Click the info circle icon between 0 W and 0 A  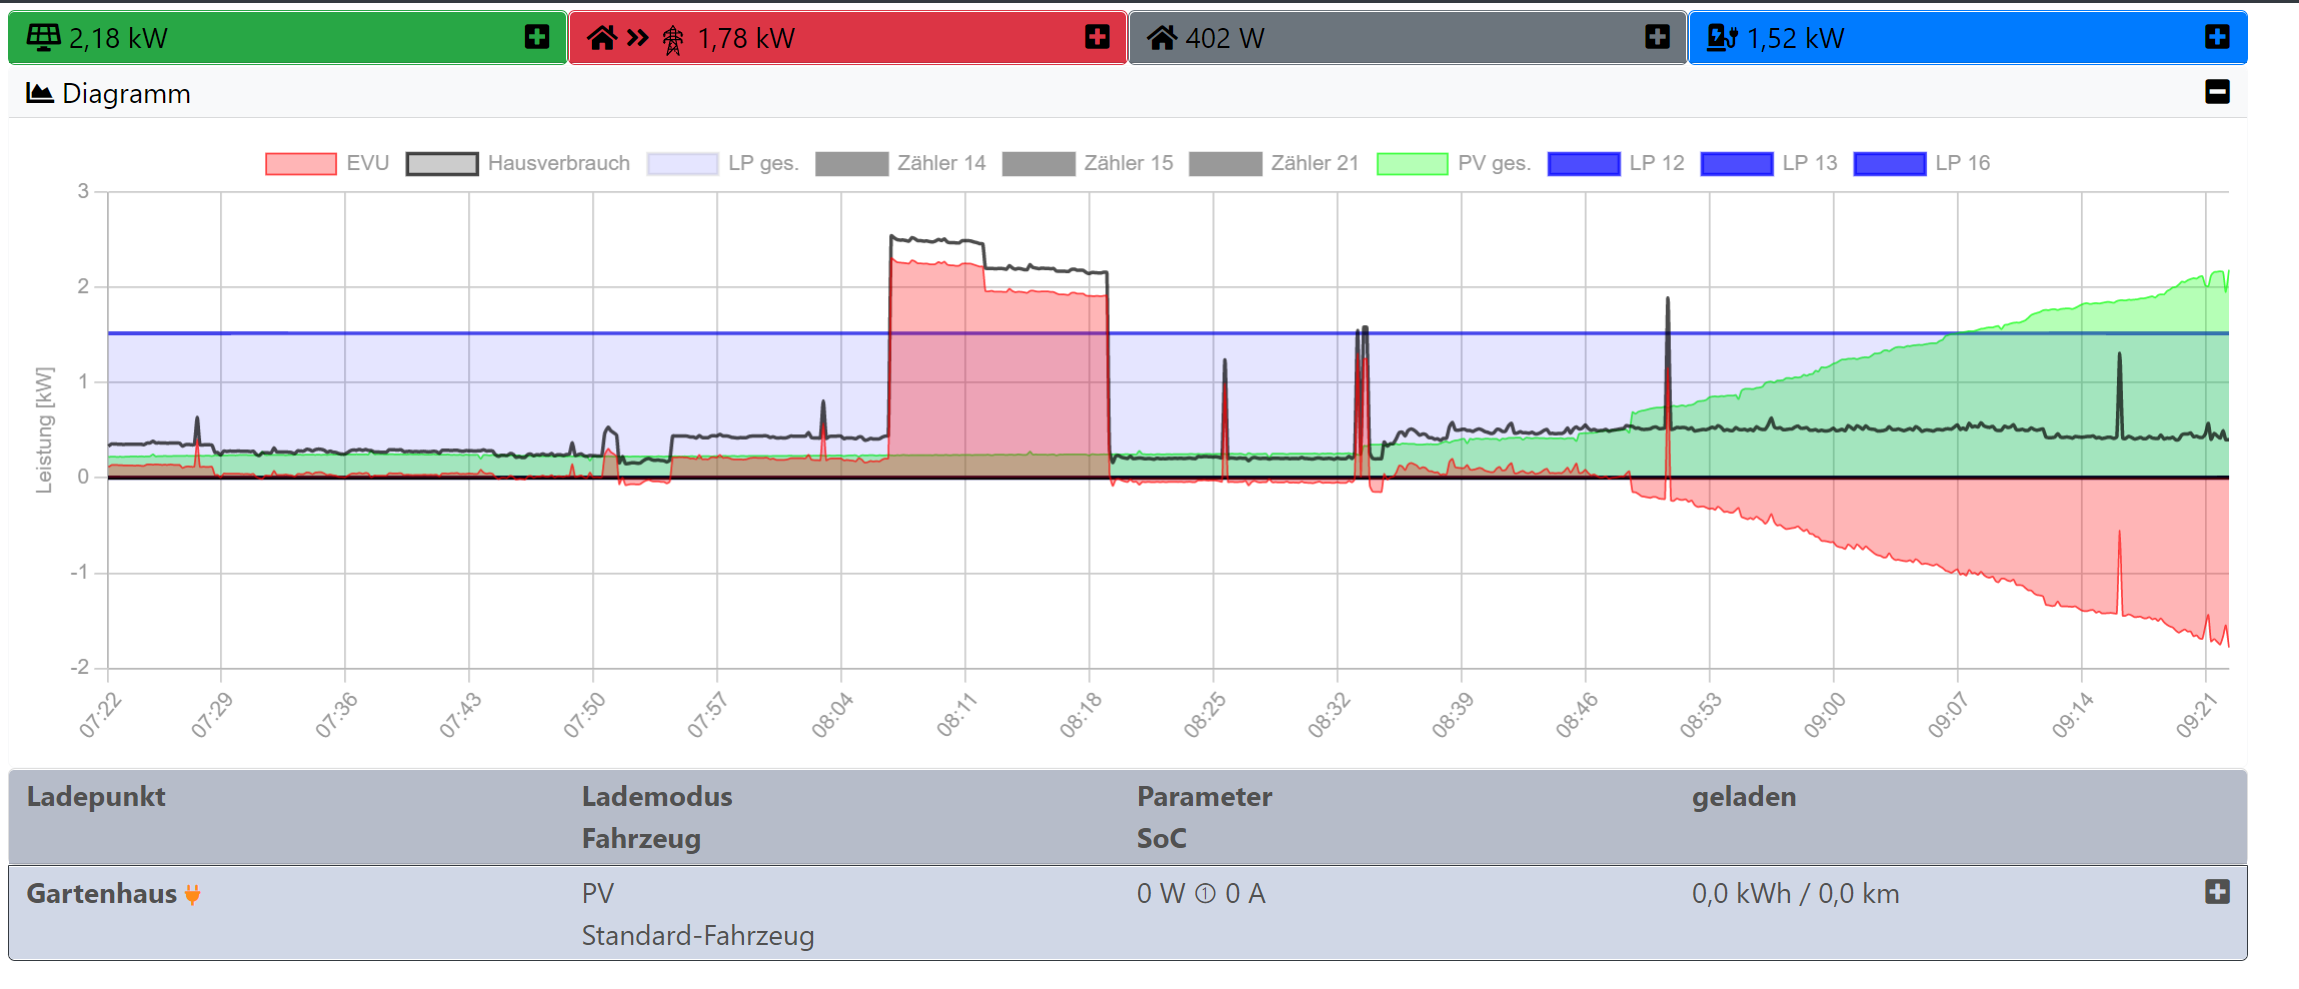pos(1205,894)
